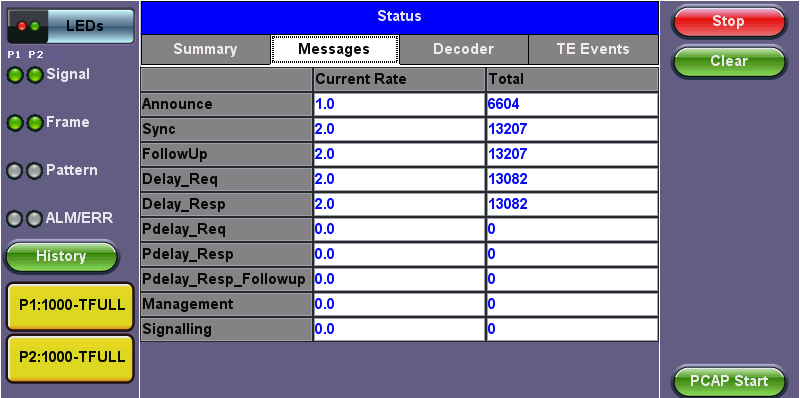800x398 pixels.
Task: Open the LEDs panel button
Action: [70, 26]
